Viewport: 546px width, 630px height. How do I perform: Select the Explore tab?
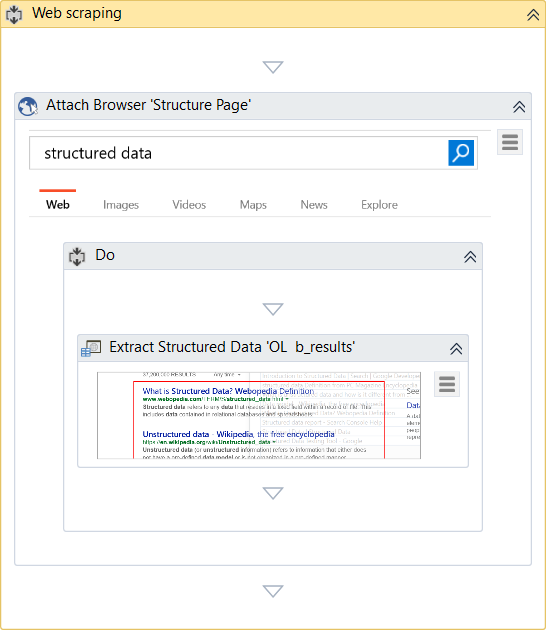click(x=379, y=205)
